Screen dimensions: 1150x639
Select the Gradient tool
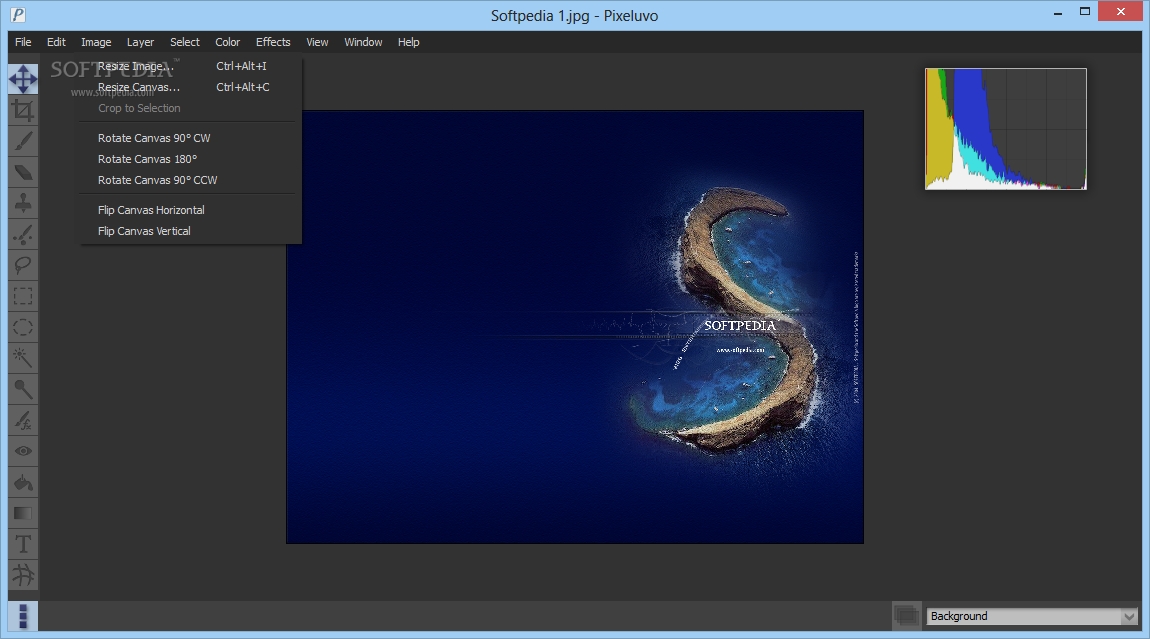point(23,513)
